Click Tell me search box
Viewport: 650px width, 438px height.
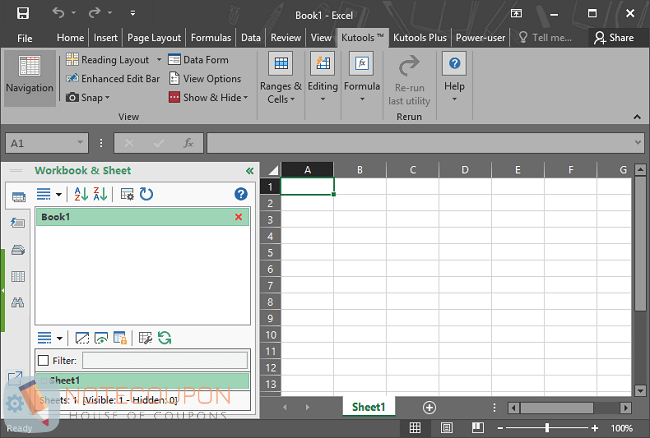click(x=546, y=38)
